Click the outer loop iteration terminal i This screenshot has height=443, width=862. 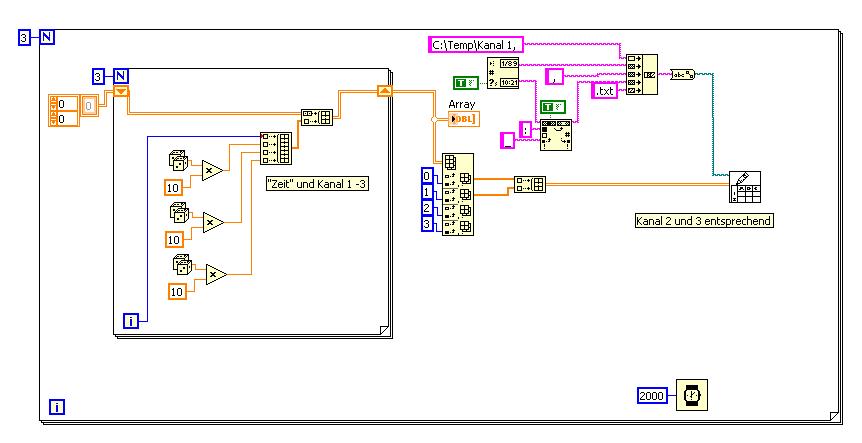pyautogui.click(x=57, y=407)
